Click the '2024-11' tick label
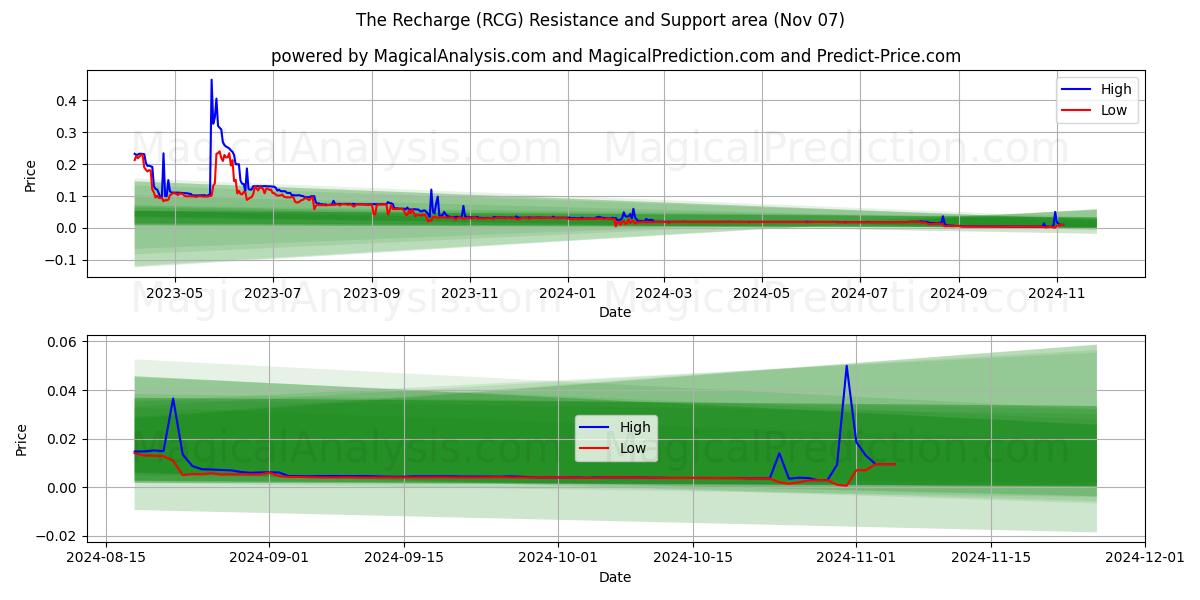The height and width of the screenshot is (600, 1200). tap(1057, 293)
